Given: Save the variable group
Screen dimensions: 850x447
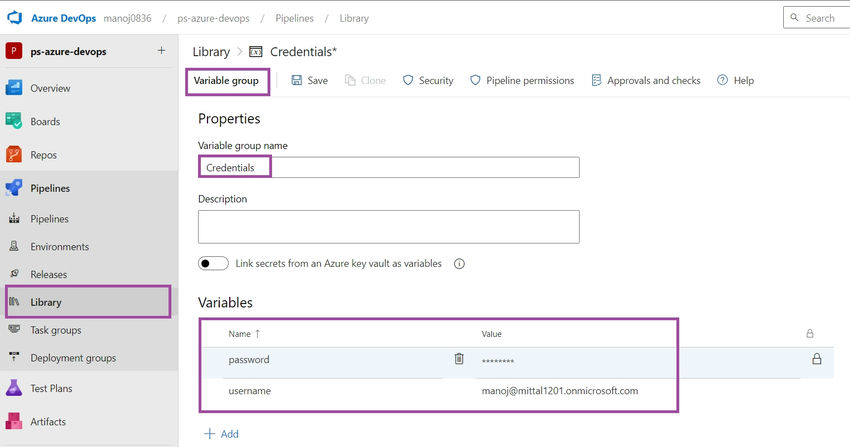Looking at the screenshot, I should [310, 81].
